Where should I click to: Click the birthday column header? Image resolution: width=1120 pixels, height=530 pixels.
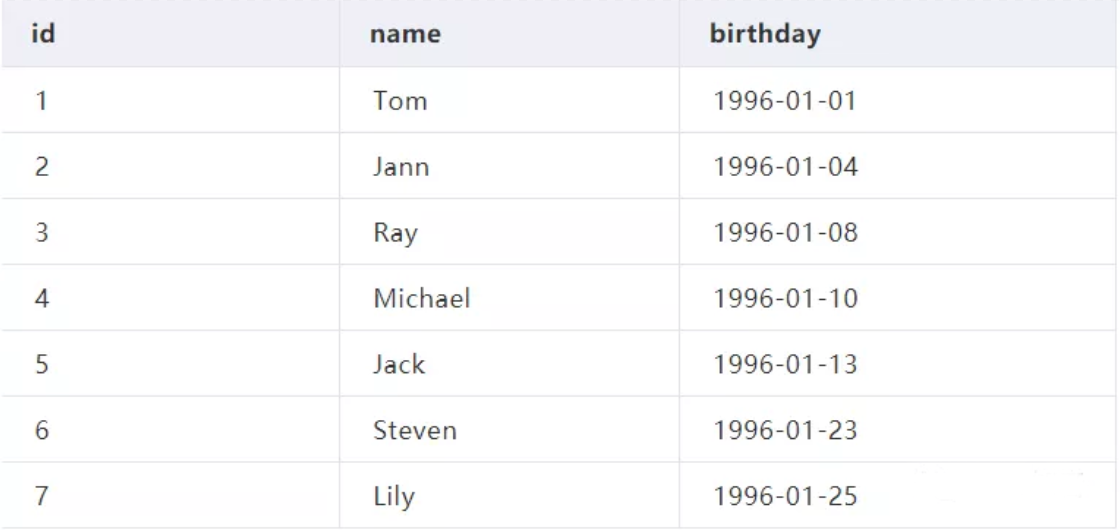point(765,34)
